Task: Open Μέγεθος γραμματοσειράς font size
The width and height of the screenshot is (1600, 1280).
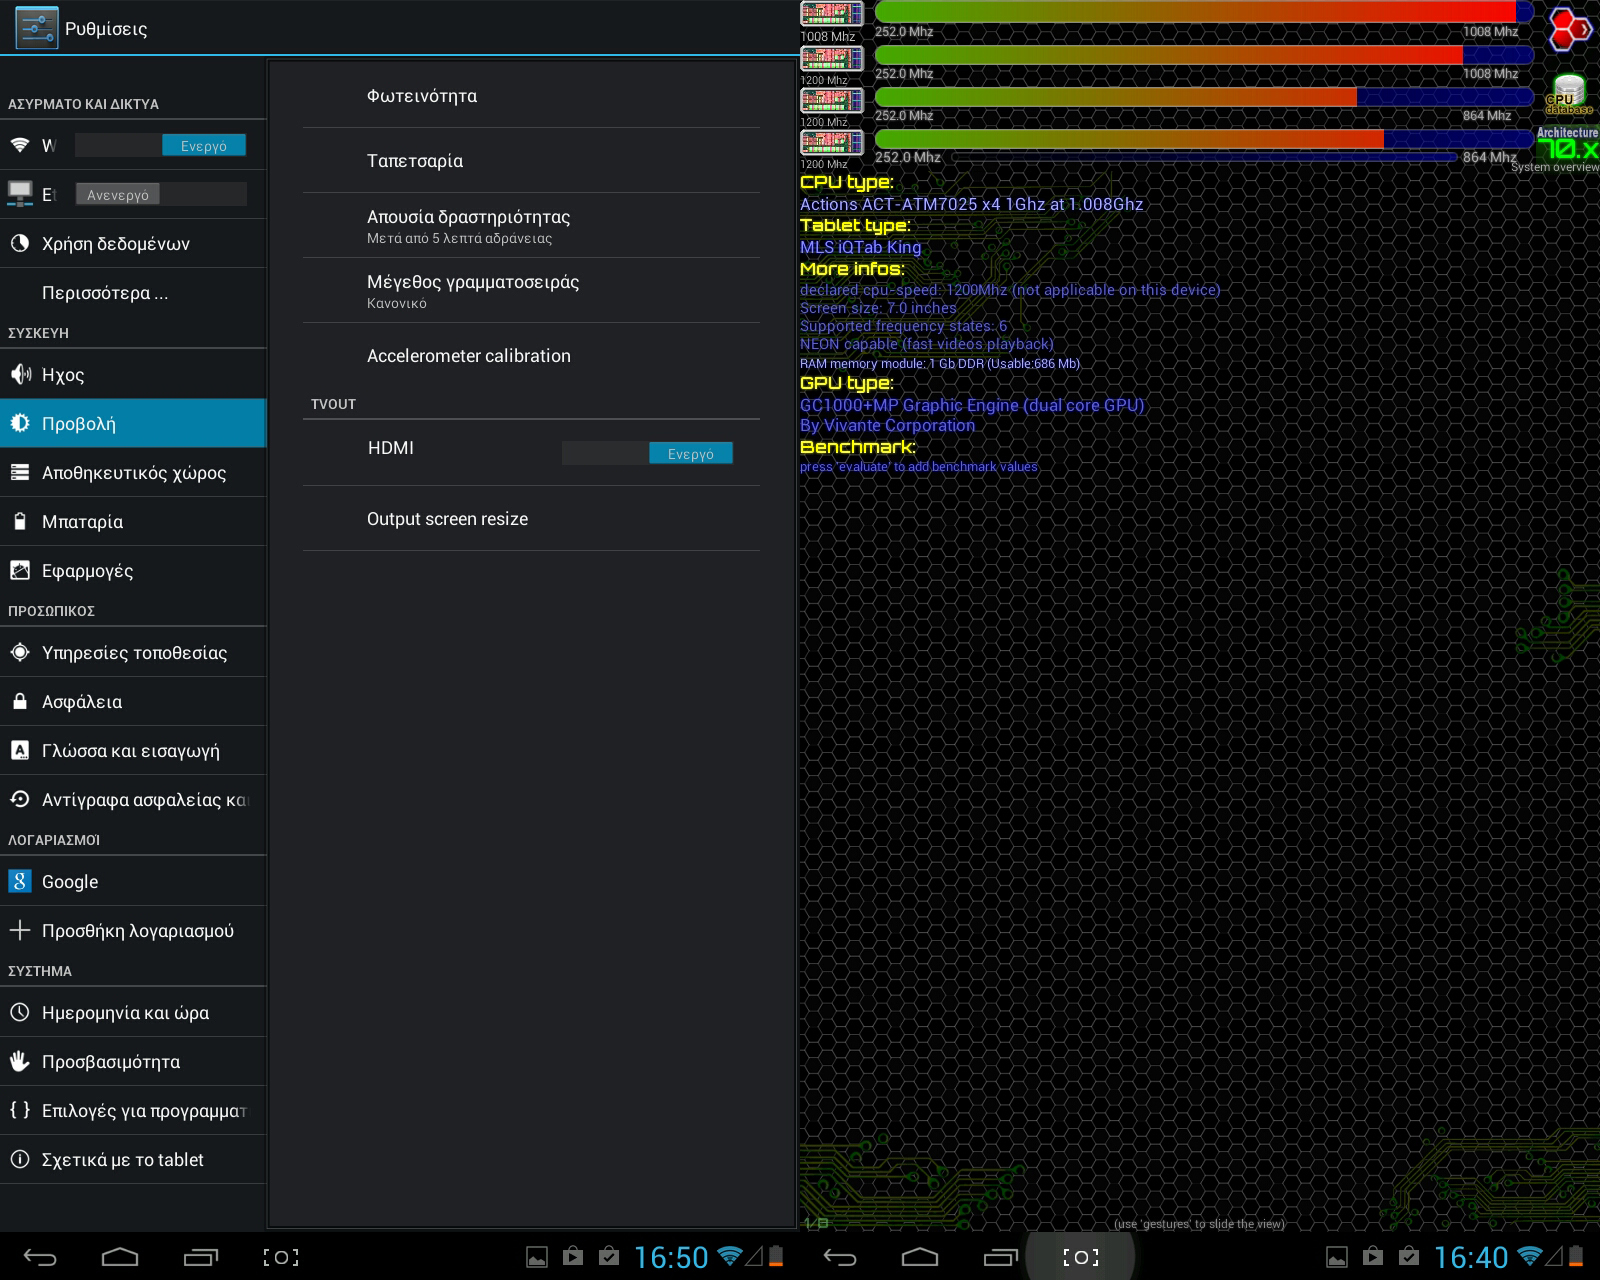Action: 531,291
